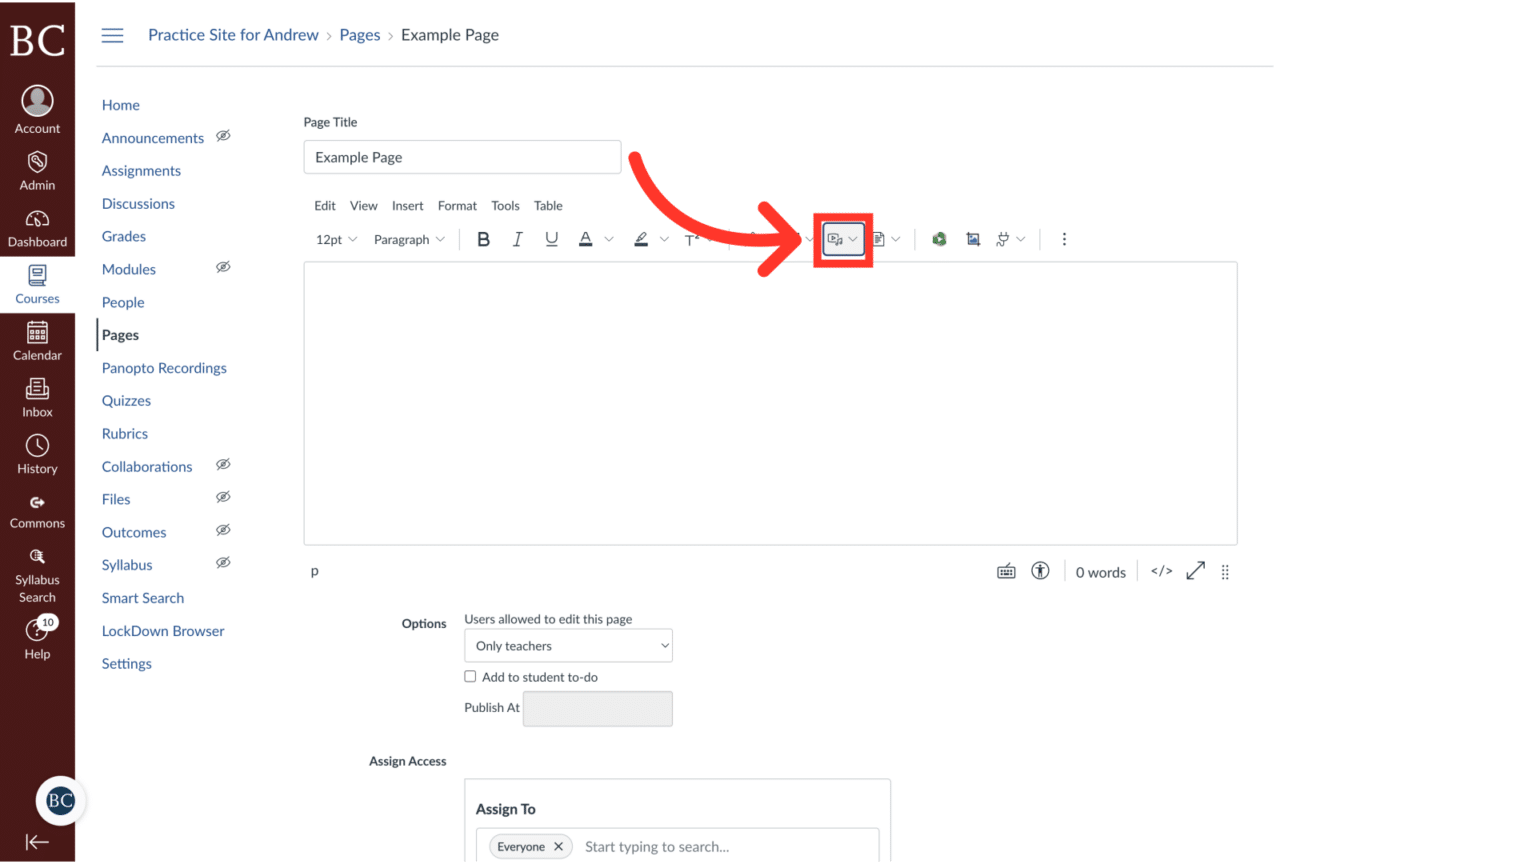The image size is (1536, 864).
Task: Click the Documents upload icon
Action: (880, 238)
